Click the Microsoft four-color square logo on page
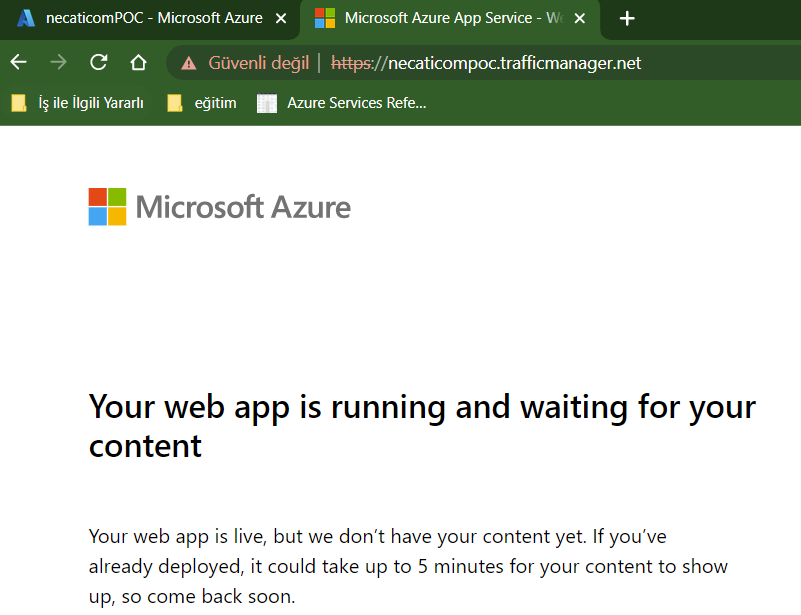Viewport: 801px width, 615px height. click(107, 207)
